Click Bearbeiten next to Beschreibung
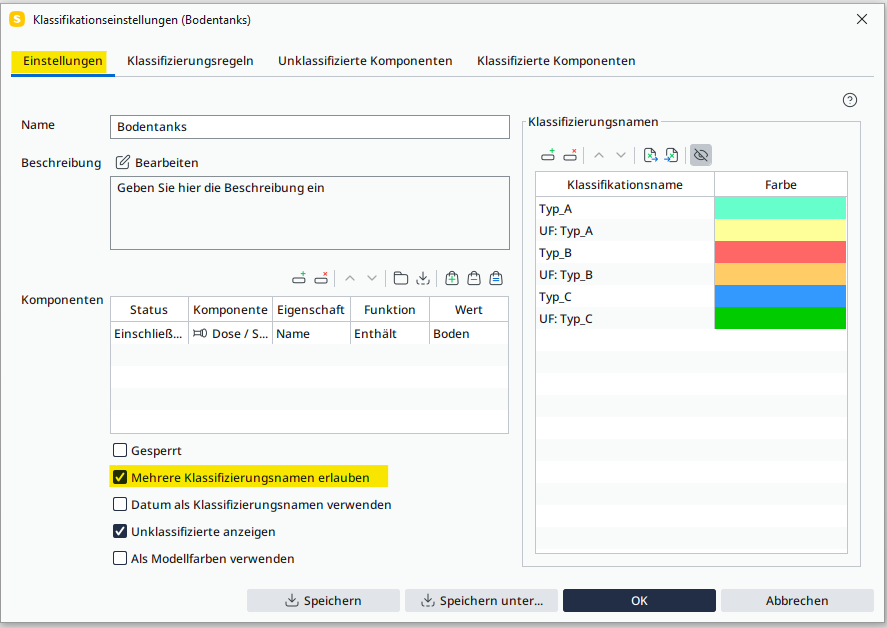Screen dimensions: 887x628 (x=157, y=162)
